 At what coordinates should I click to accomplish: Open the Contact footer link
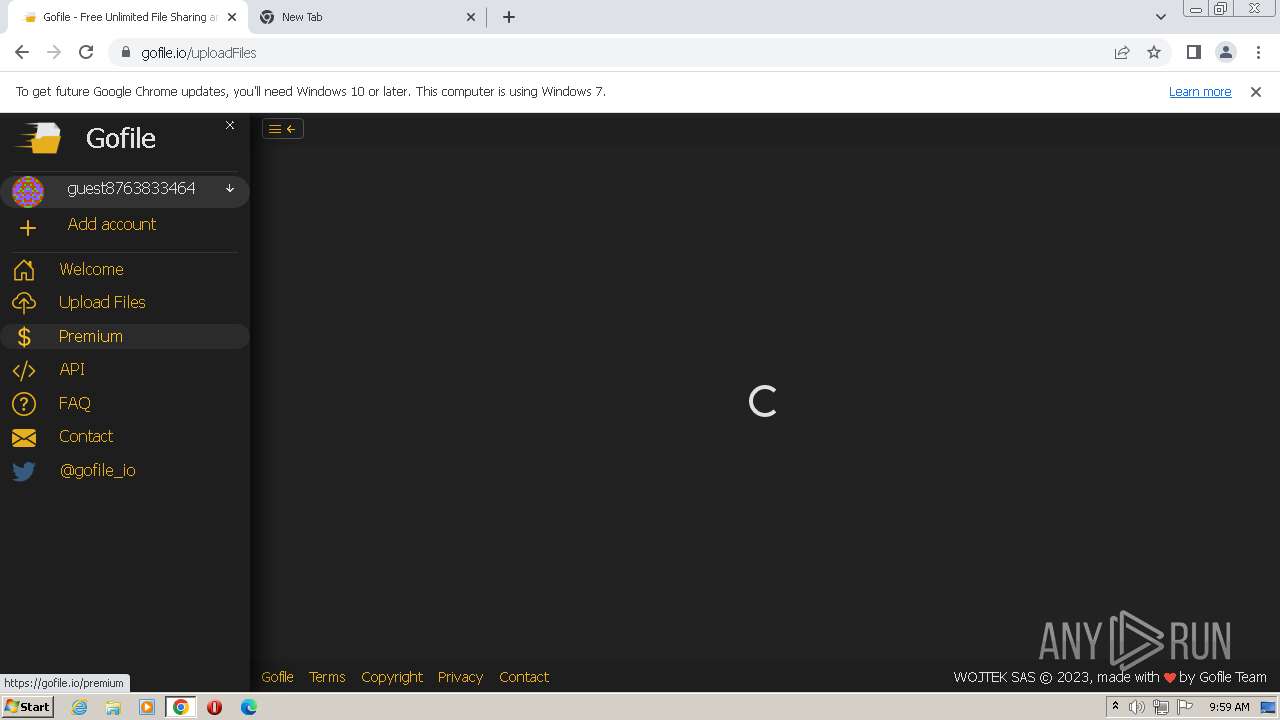pyautogui.click(x=524, y=677)
